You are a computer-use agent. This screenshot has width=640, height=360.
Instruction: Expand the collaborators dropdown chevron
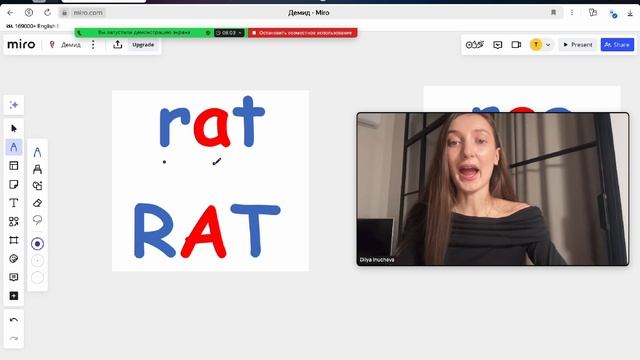[548, 45]
